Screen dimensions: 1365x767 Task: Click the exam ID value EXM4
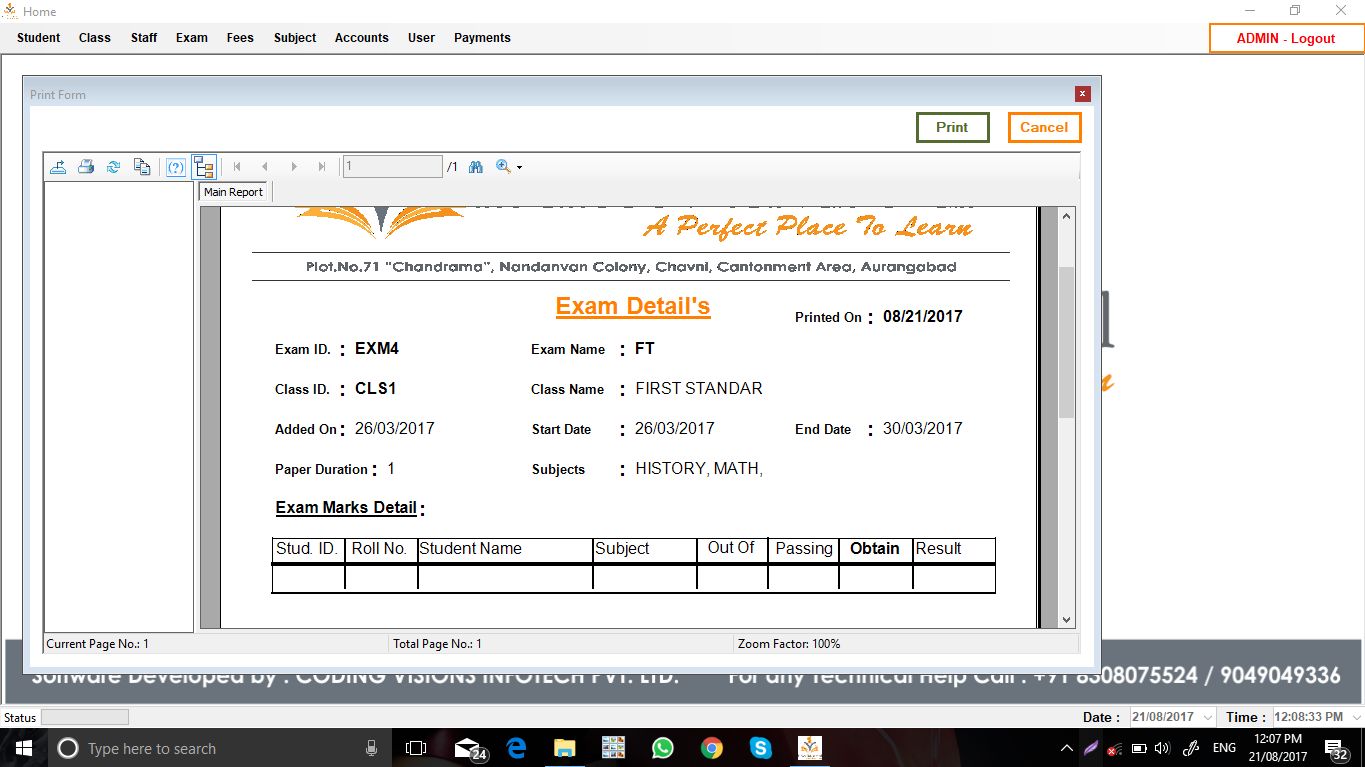377,349
